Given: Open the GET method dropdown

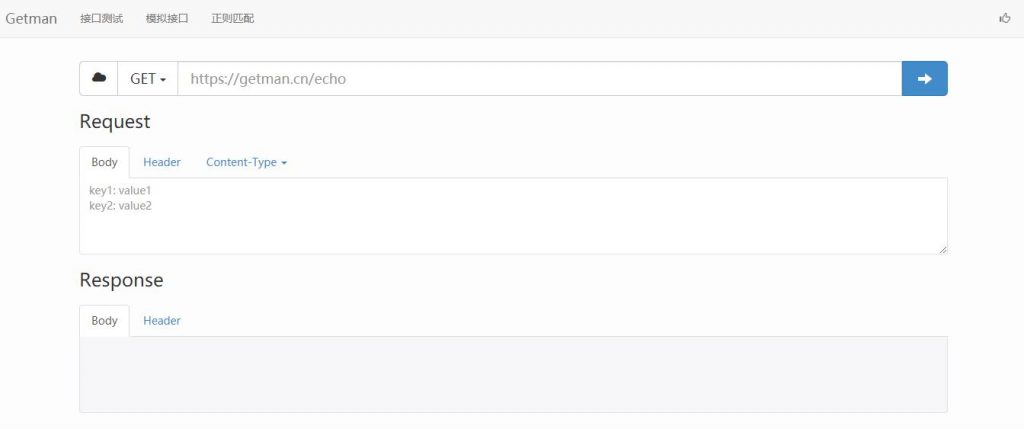Looking at the screenshot, I should click(148, 78).
